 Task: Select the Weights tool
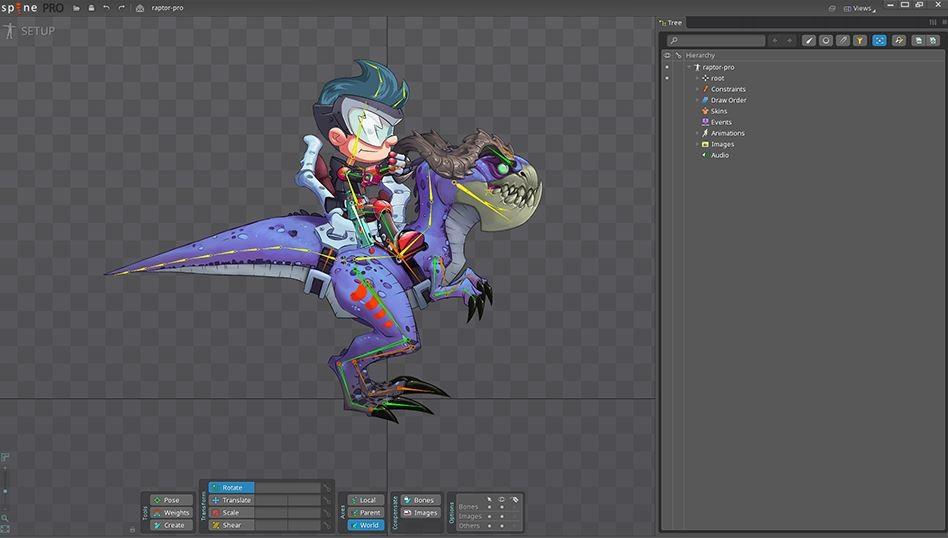tap(171, 513)
